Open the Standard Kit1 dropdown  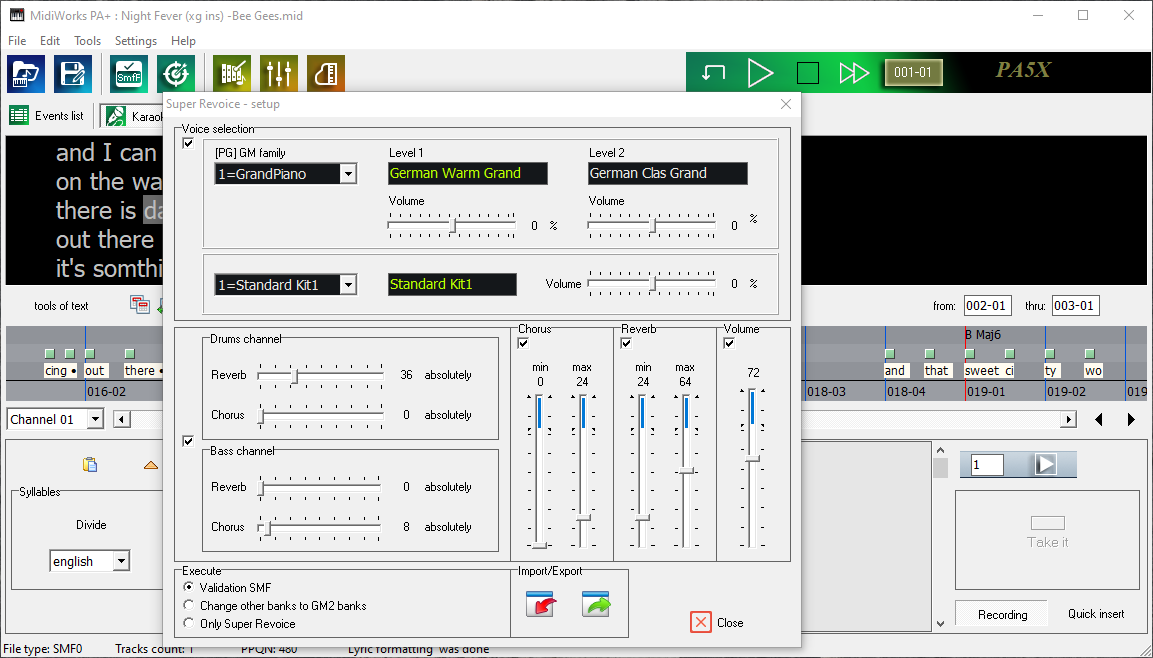347,284
